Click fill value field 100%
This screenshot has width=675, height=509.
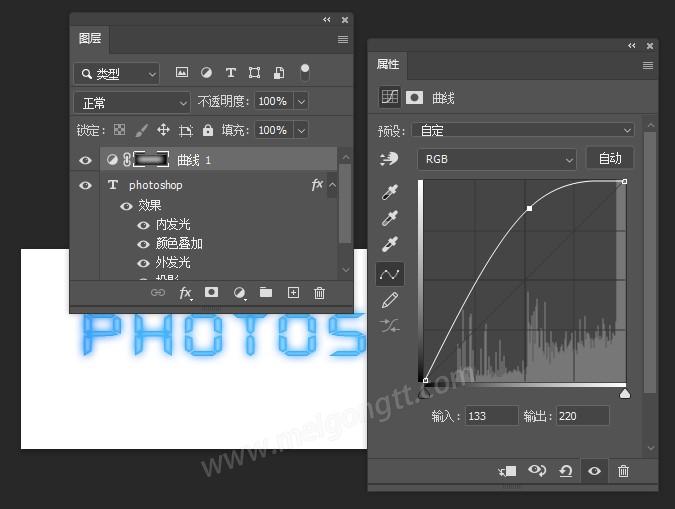point(273,130)
